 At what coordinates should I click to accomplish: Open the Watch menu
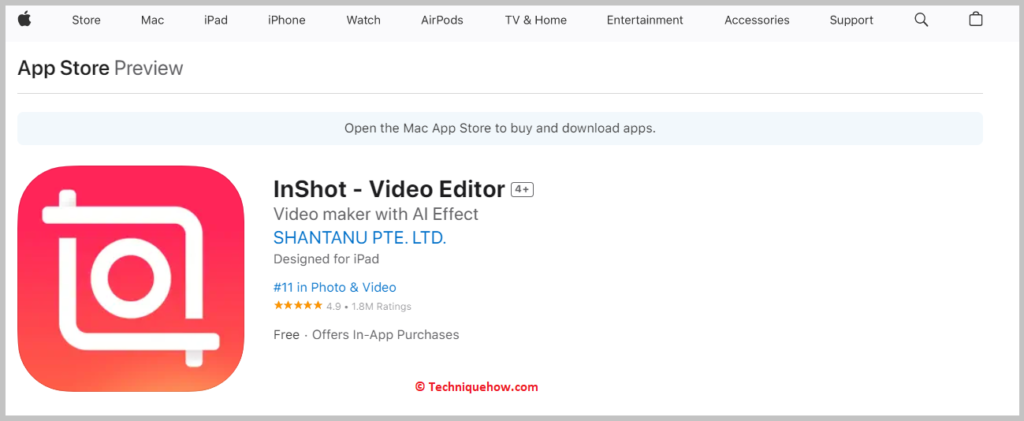[363, 20]
